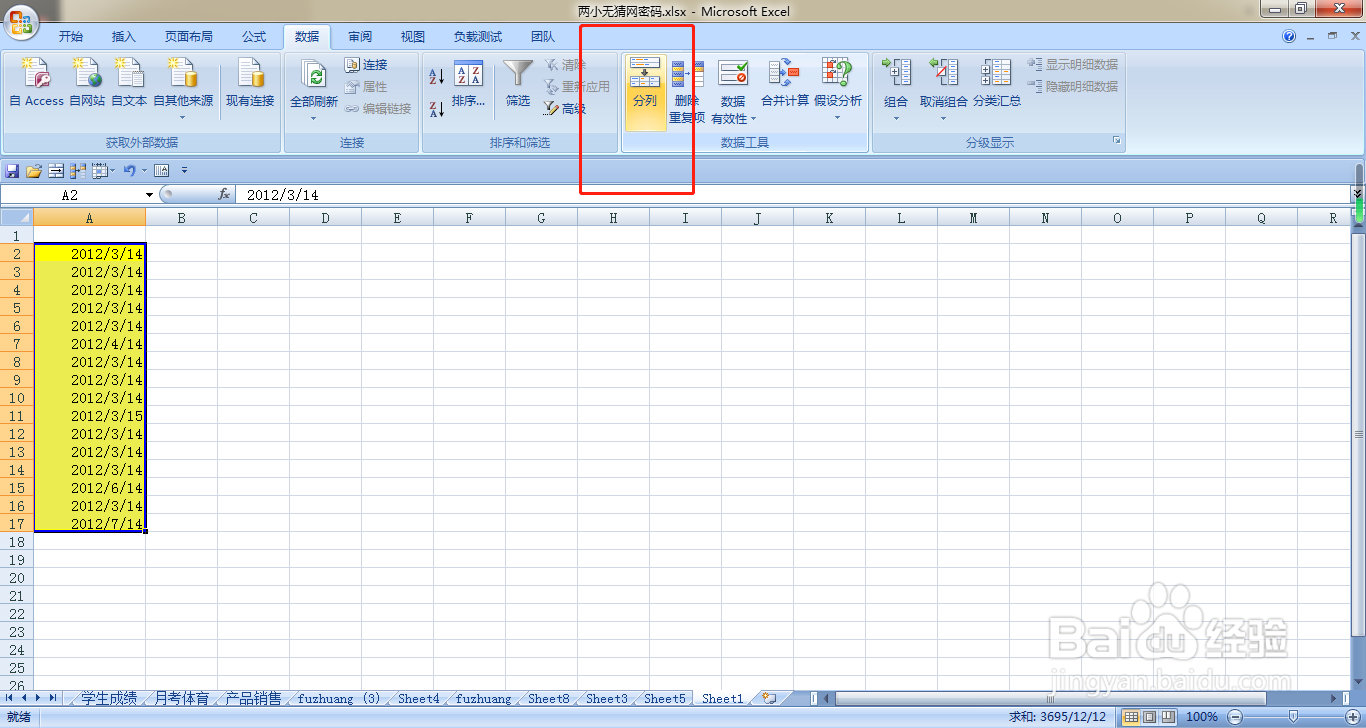Import data from web (自网站)
Image resolution: width=1366 pixels, height=728 pixels.
[x=87, y=83]
